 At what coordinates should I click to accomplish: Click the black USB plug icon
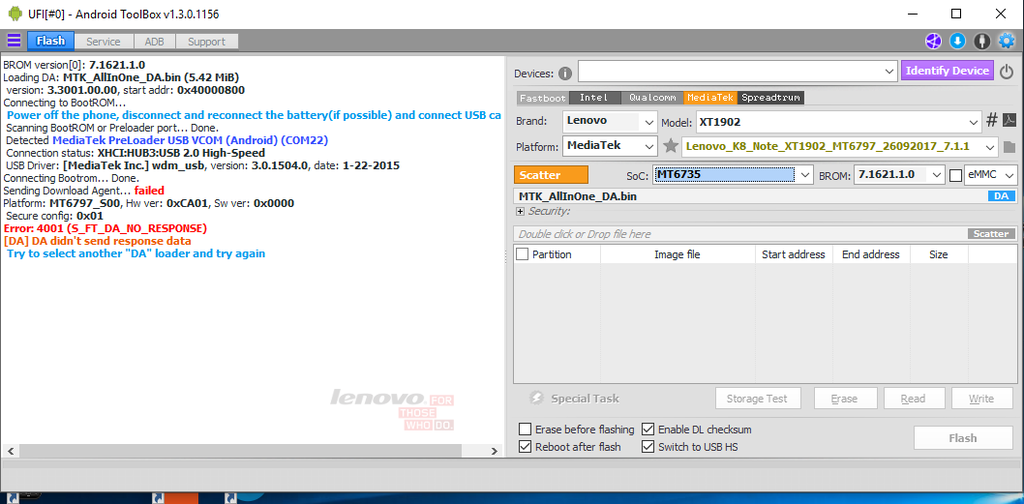pos(982,41)
